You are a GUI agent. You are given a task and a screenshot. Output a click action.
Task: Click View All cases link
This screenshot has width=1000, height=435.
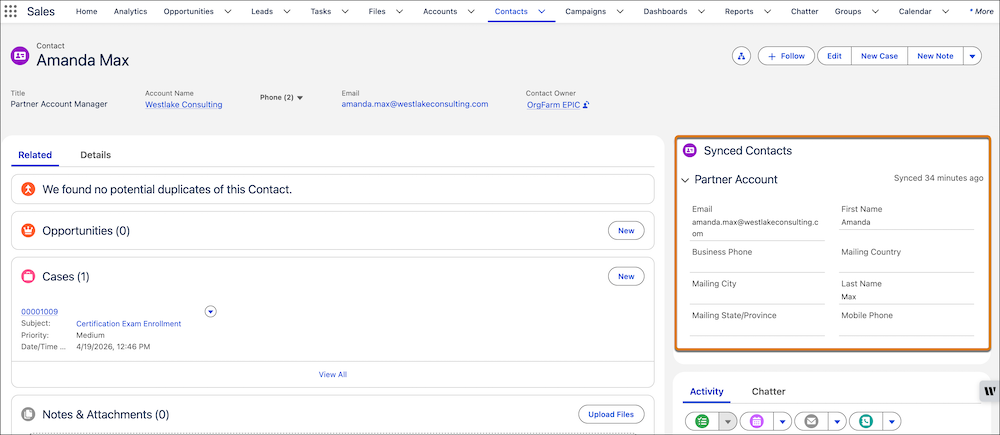(x=333, y=374)
